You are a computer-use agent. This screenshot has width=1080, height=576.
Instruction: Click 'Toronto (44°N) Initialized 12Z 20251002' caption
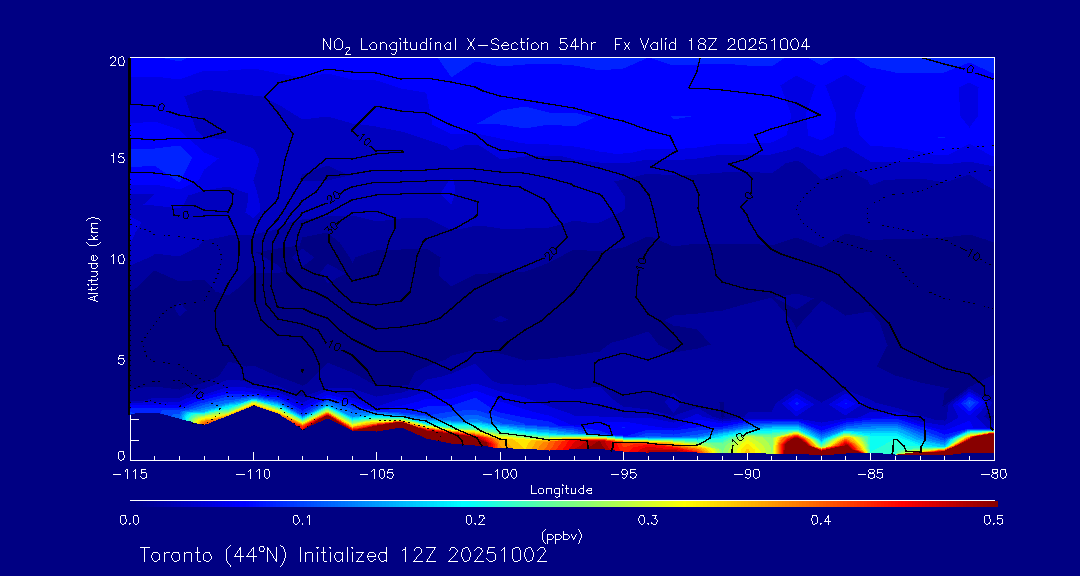344,555
